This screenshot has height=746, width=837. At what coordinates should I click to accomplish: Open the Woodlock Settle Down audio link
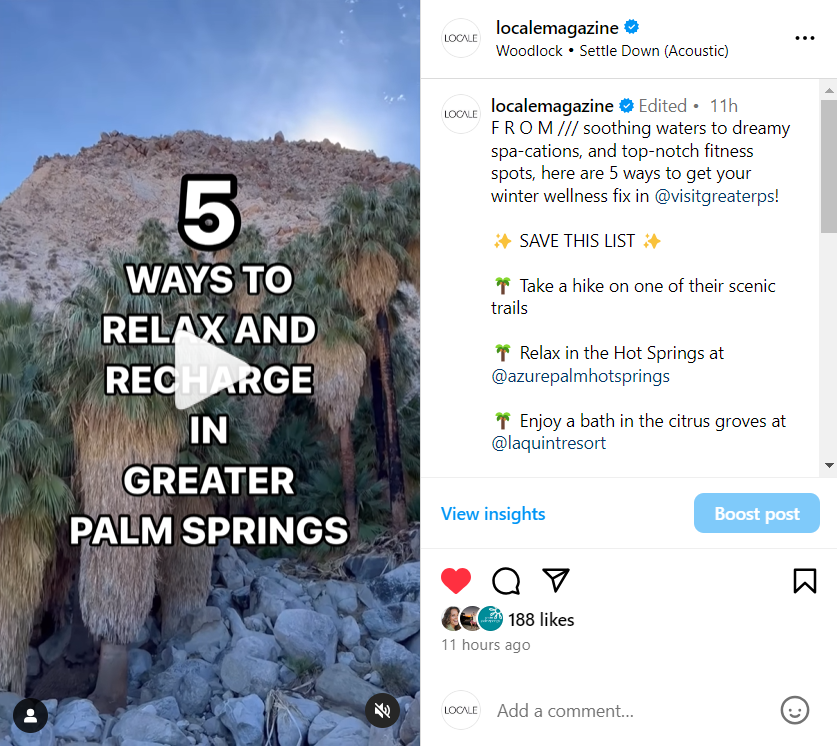(612, 51)
